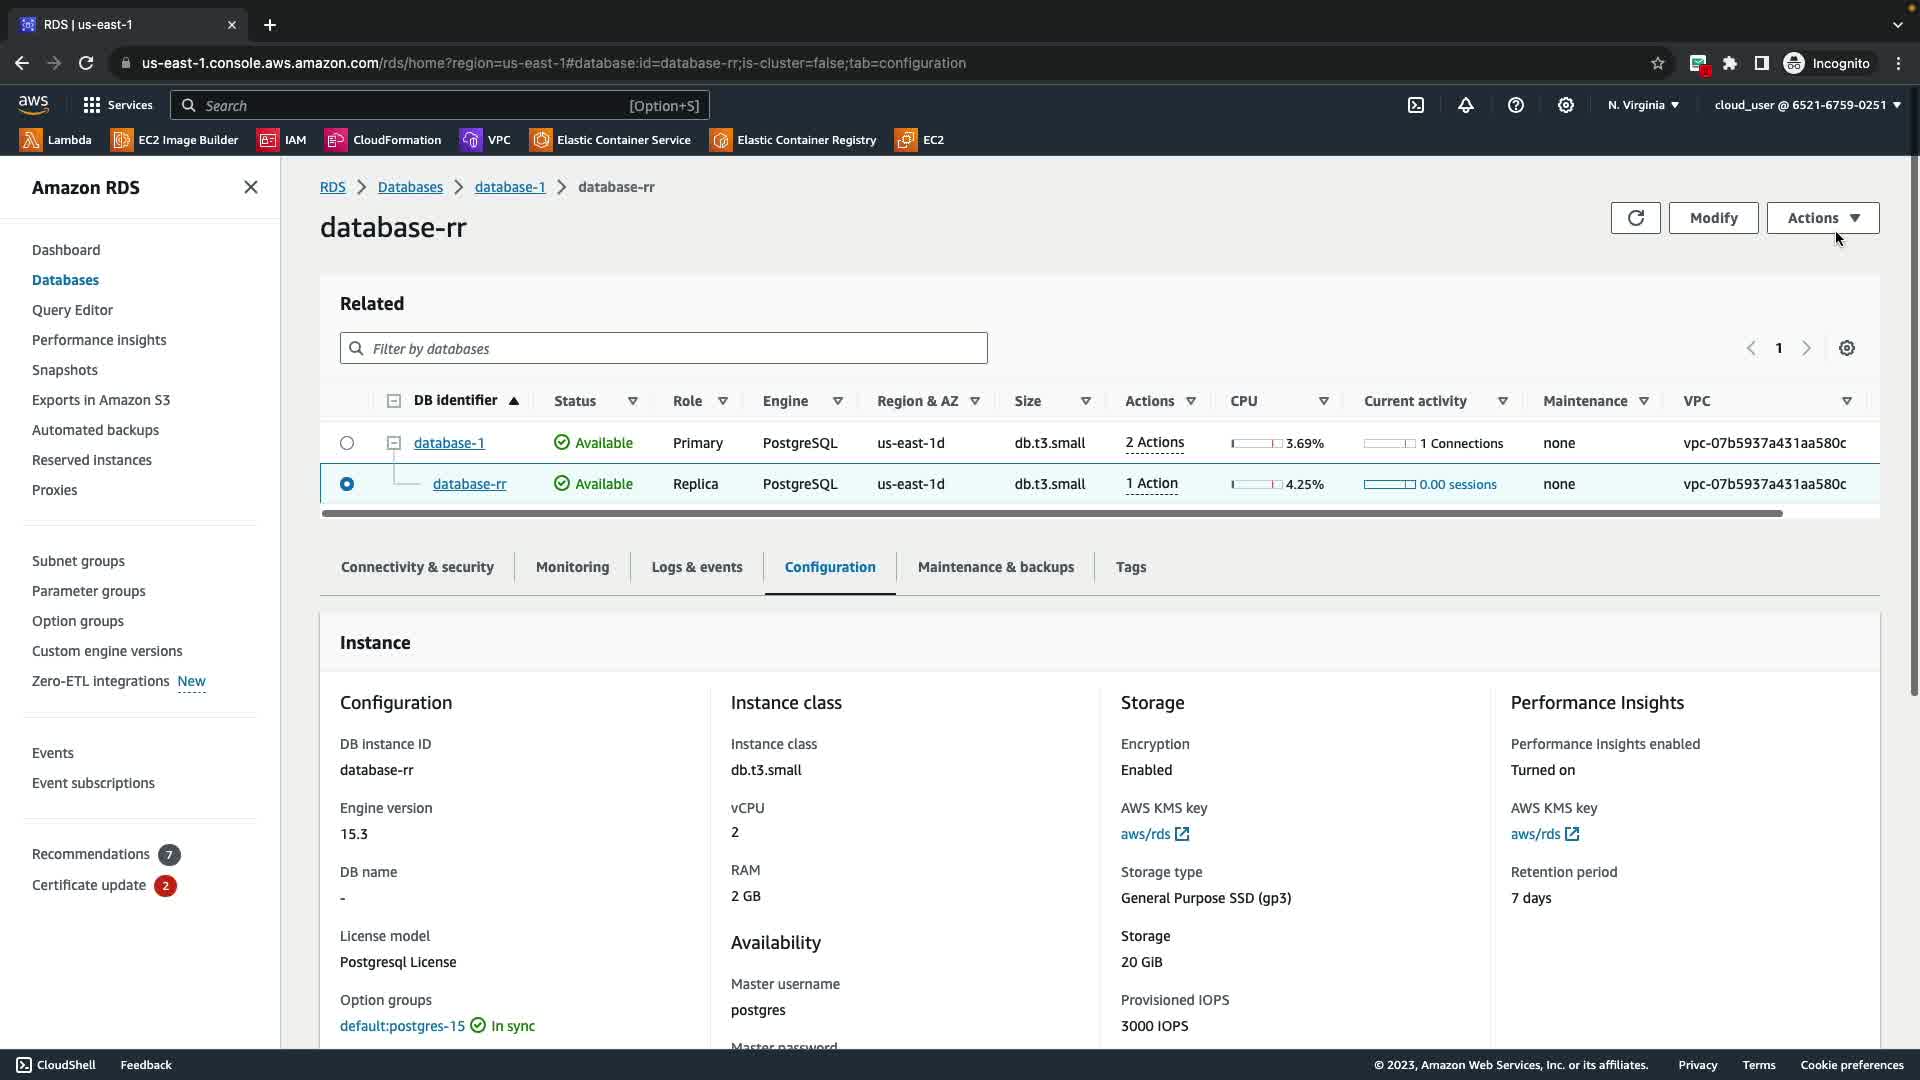Switch to the Monitoring tab
Image resolution: width=1920 pixels, height=1080 pixels.
point(572,567)
